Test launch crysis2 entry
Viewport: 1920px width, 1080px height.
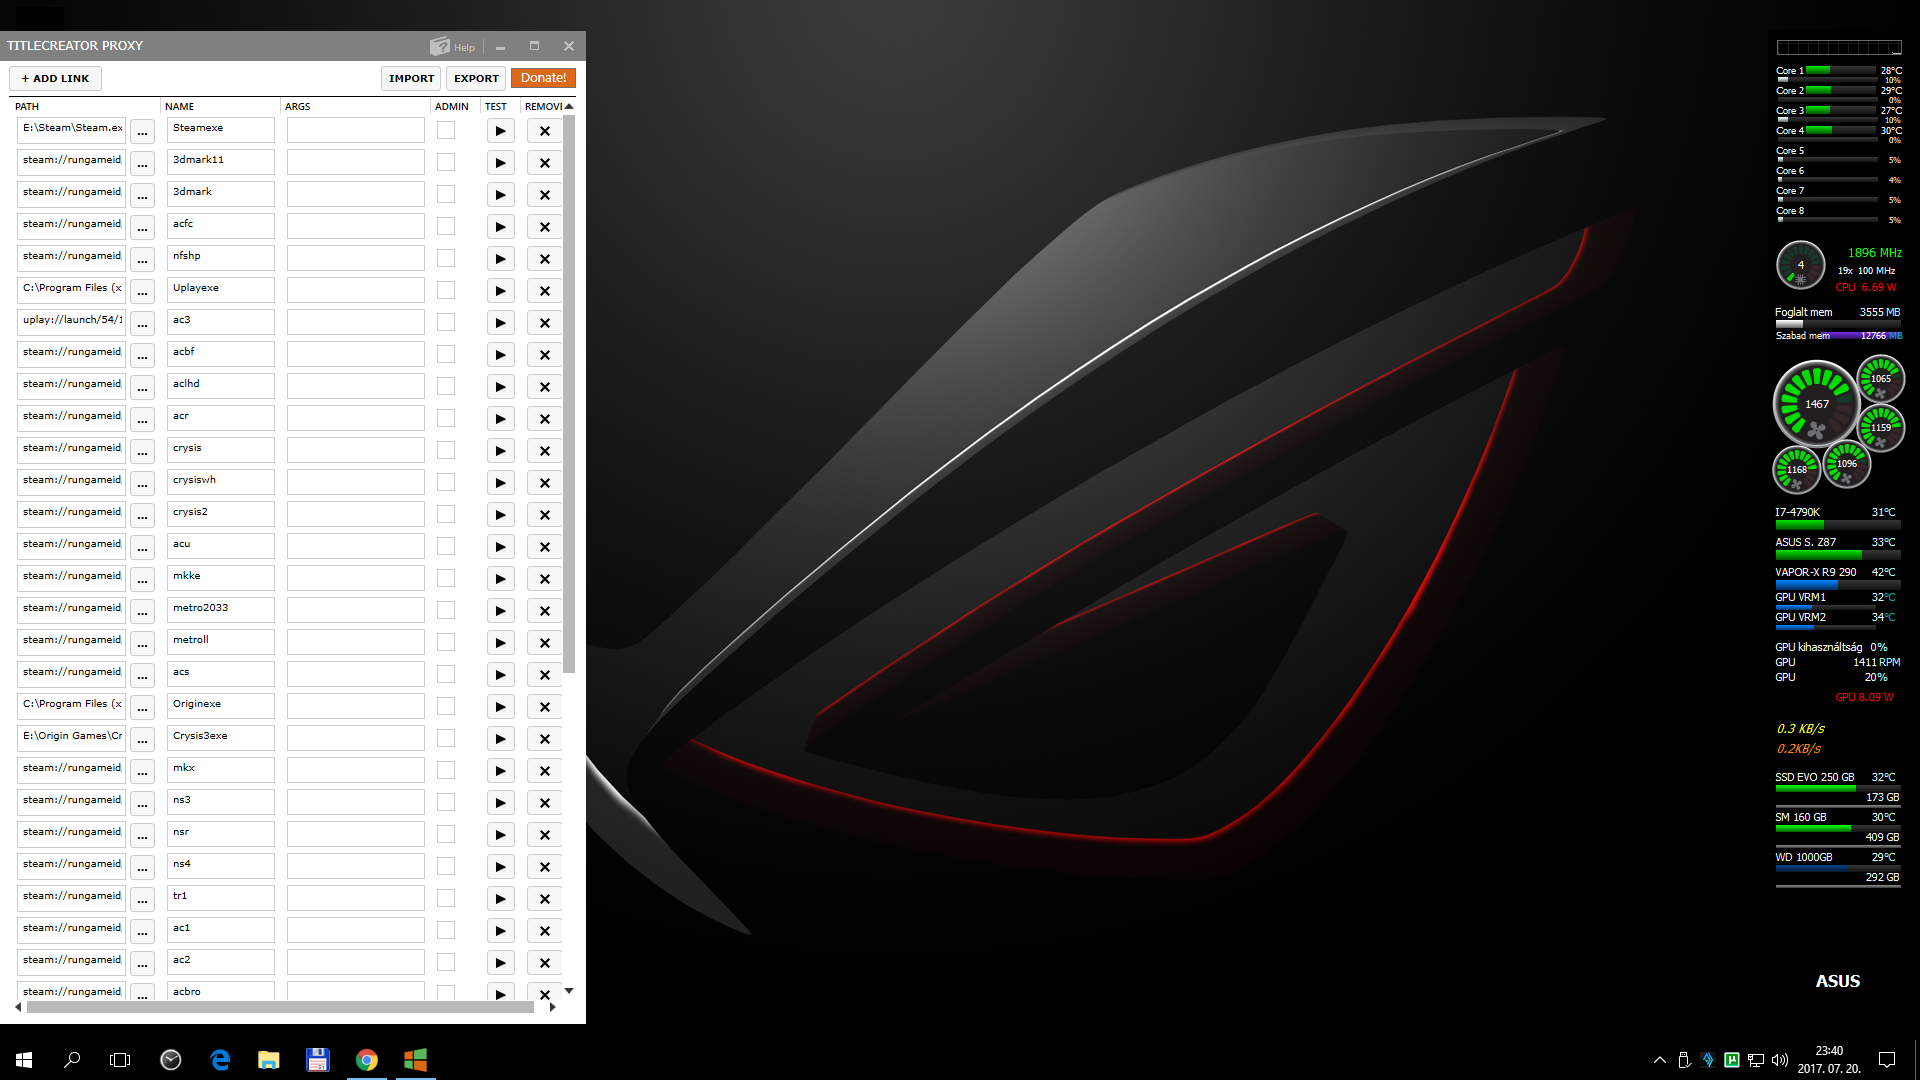tap(500, 515)
